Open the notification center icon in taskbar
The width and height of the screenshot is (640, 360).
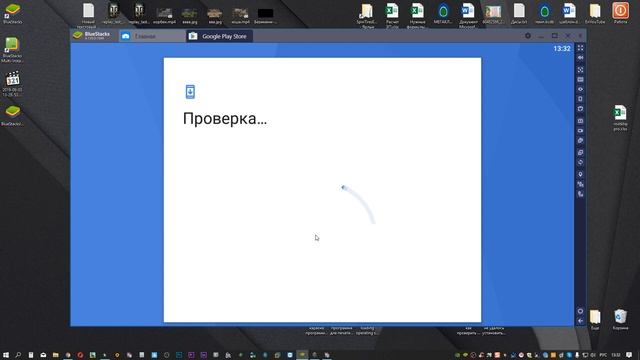629,355
